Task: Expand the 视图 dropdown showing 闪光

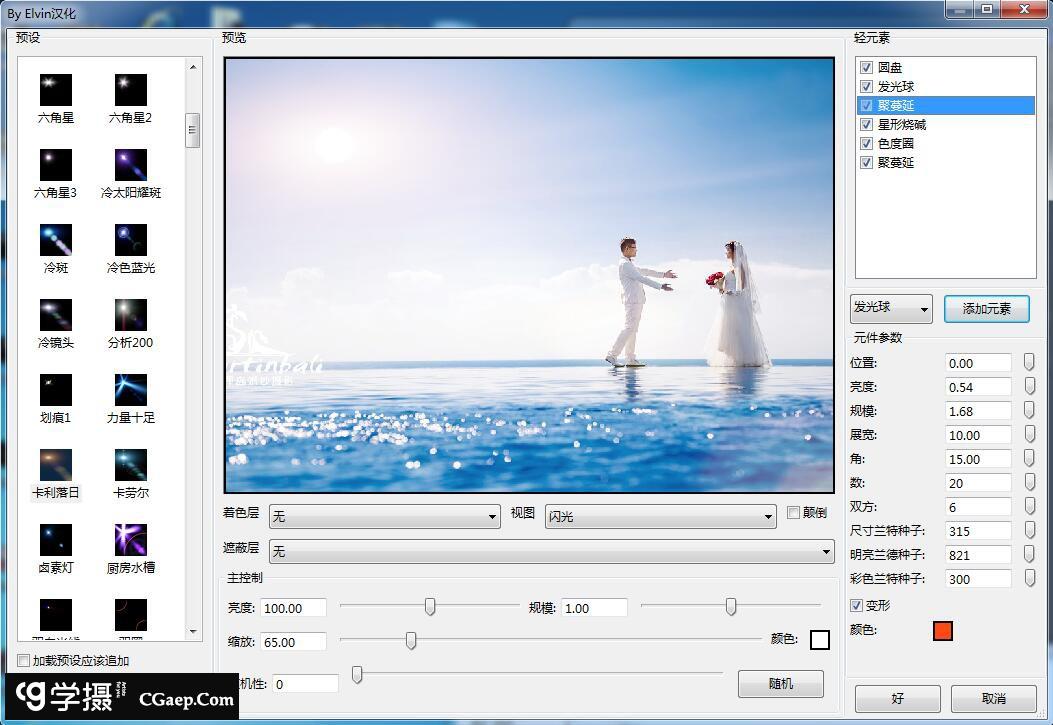Action: [660, 517]
